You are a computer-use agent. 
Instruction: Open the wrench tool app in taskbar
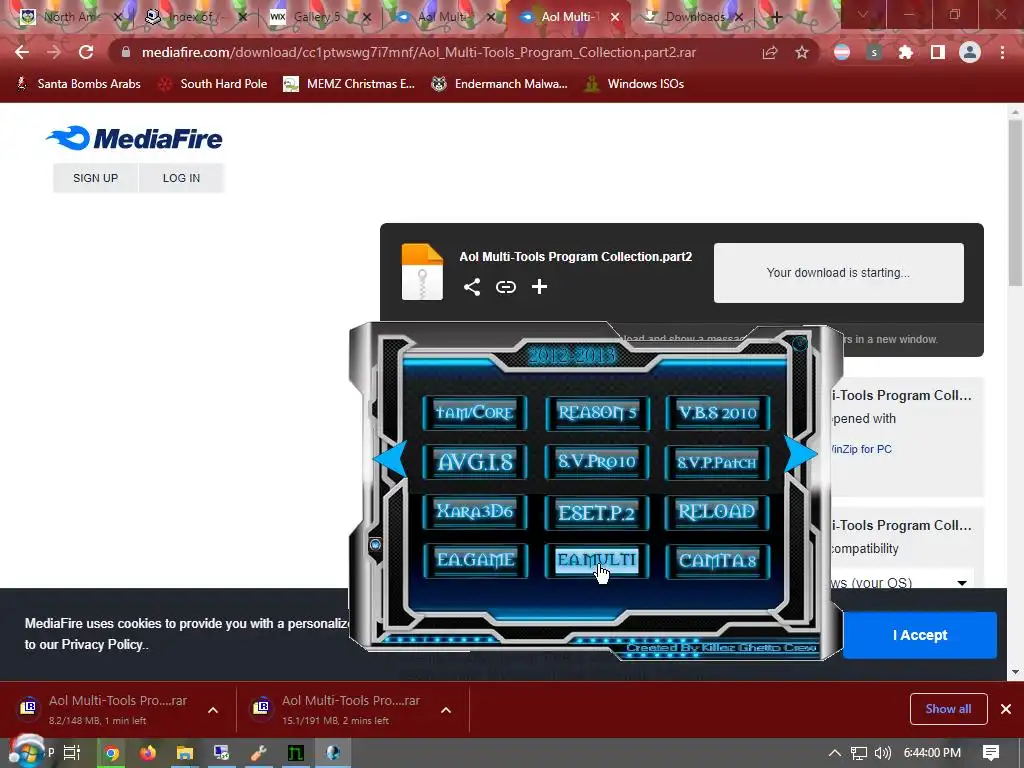pos(259,753)
